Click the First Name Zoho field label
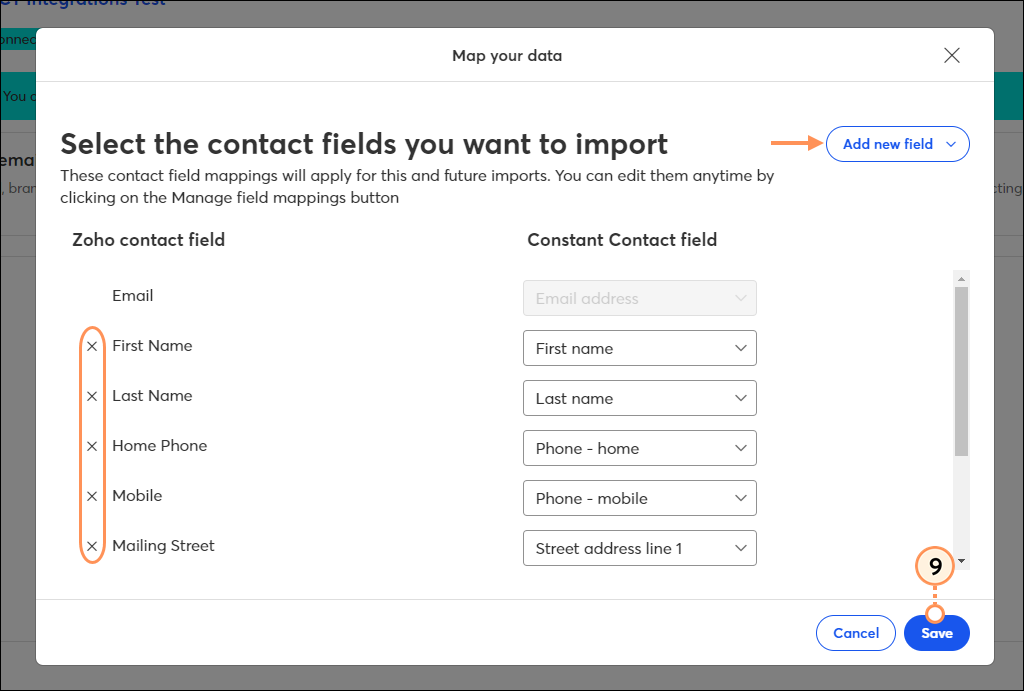 point(152,346)
